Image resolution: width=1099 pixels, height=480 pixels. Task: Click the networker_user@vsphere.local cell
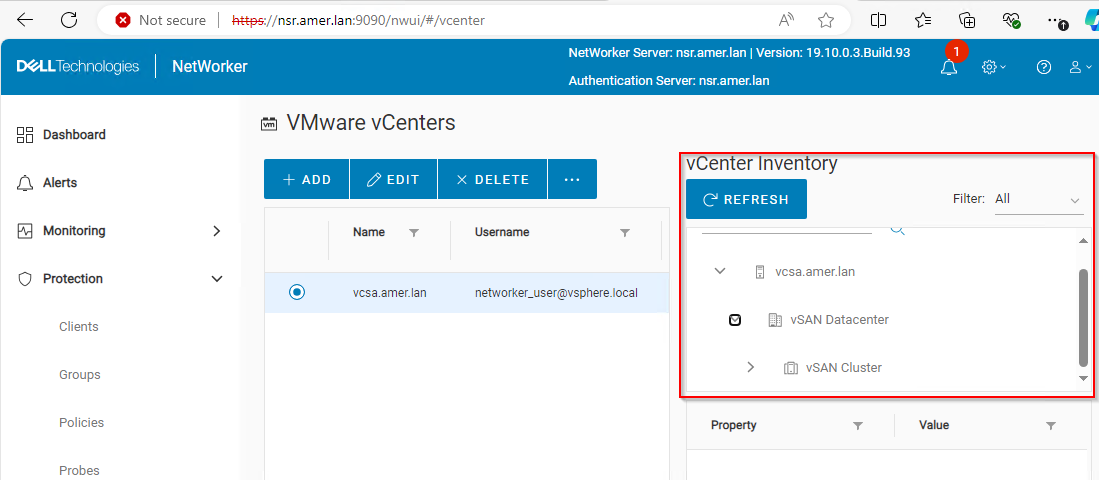point(556,293)
